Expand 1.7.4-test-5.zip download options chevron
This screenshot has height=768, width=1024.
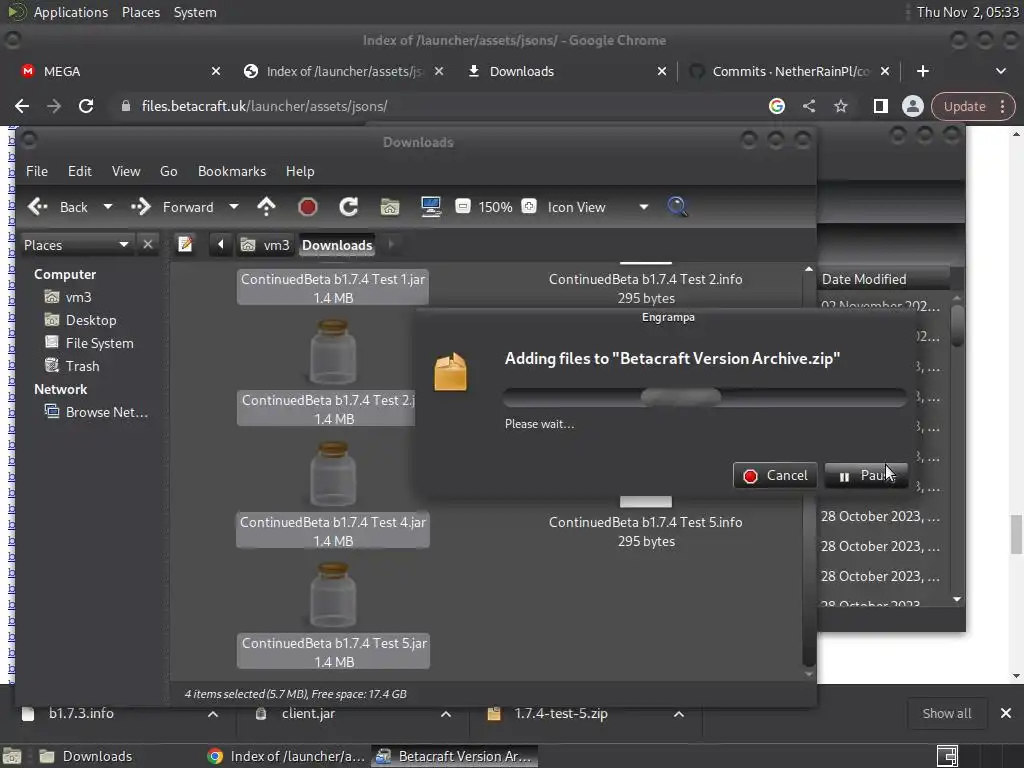(x=679, y=714)
